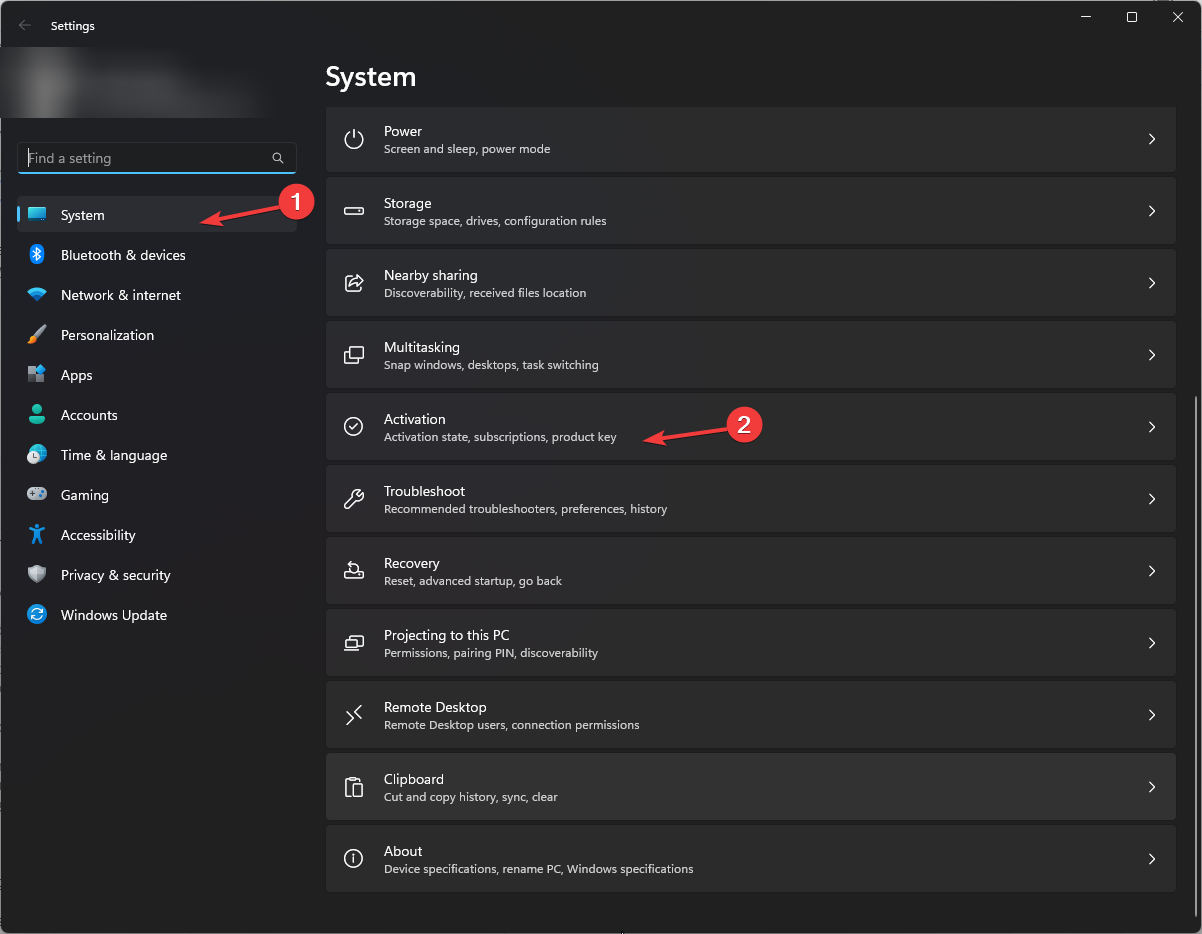Click the Bluetooth icon in sidebar
The image size is (1202, 934).
(x=37, y=255)
